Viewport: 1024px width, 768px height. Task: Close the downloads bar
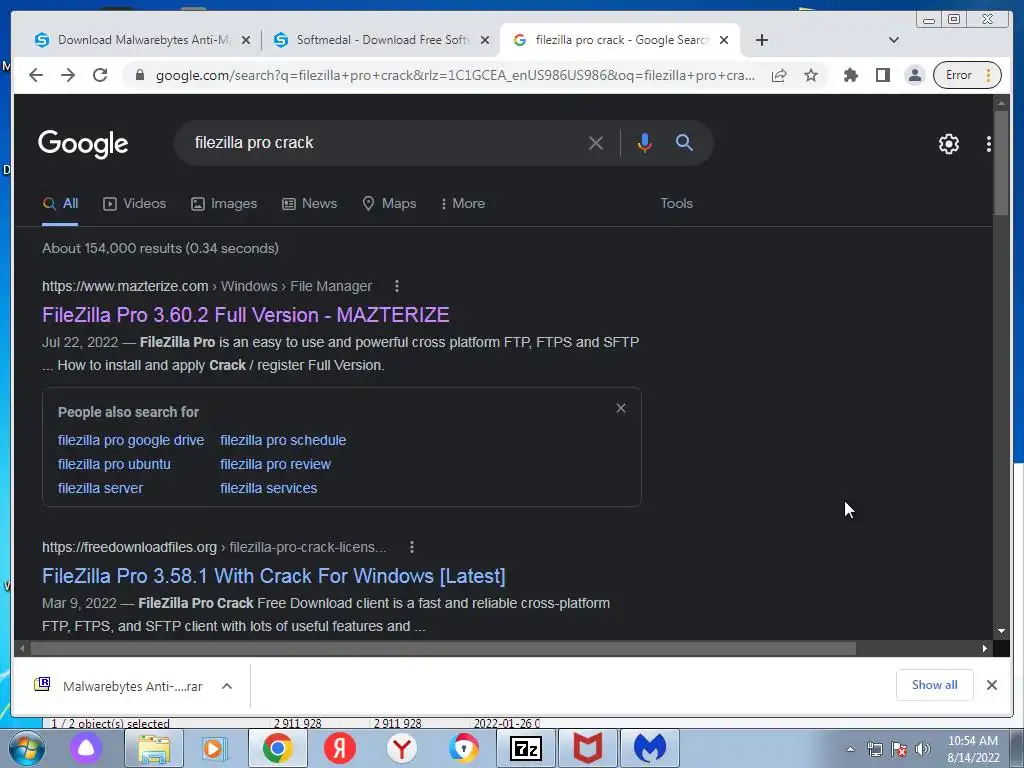pos(991,685)
